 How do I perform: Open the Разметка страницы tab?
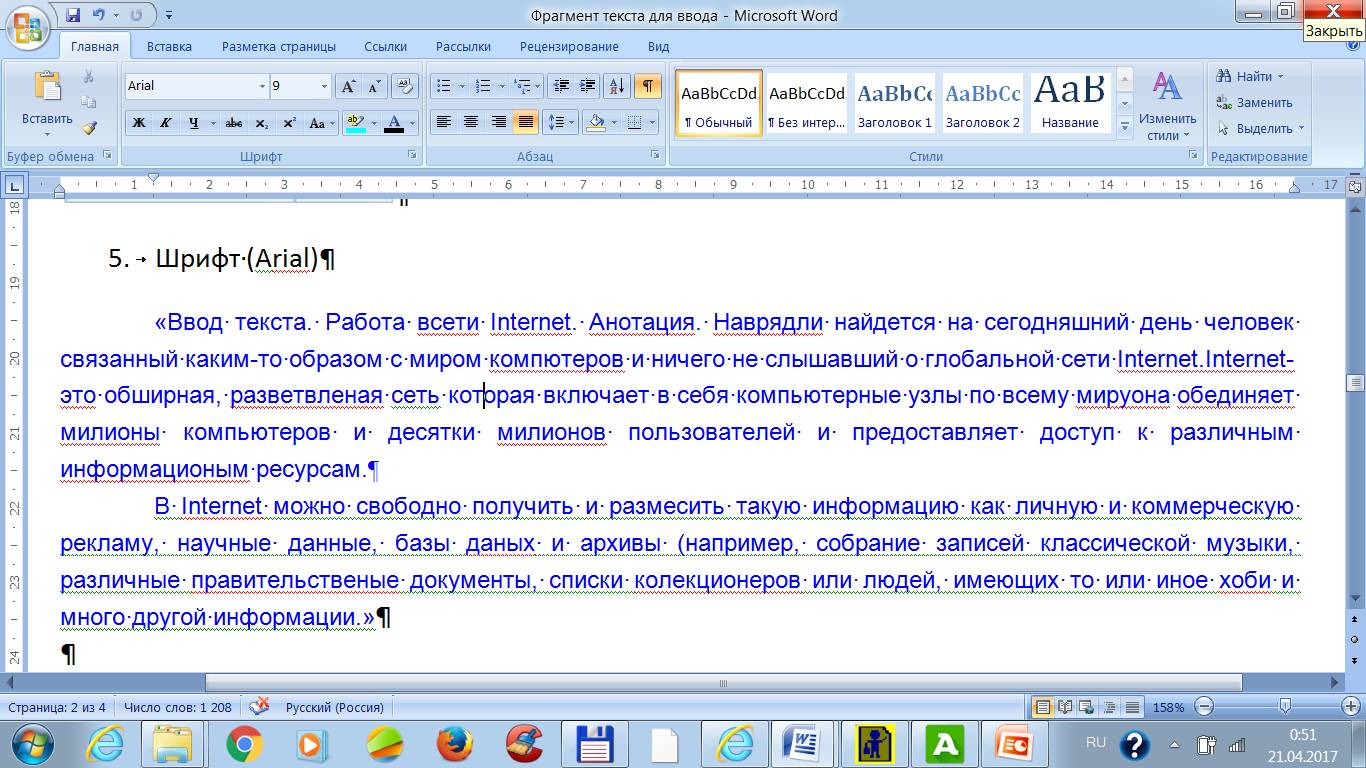[279, 46]
